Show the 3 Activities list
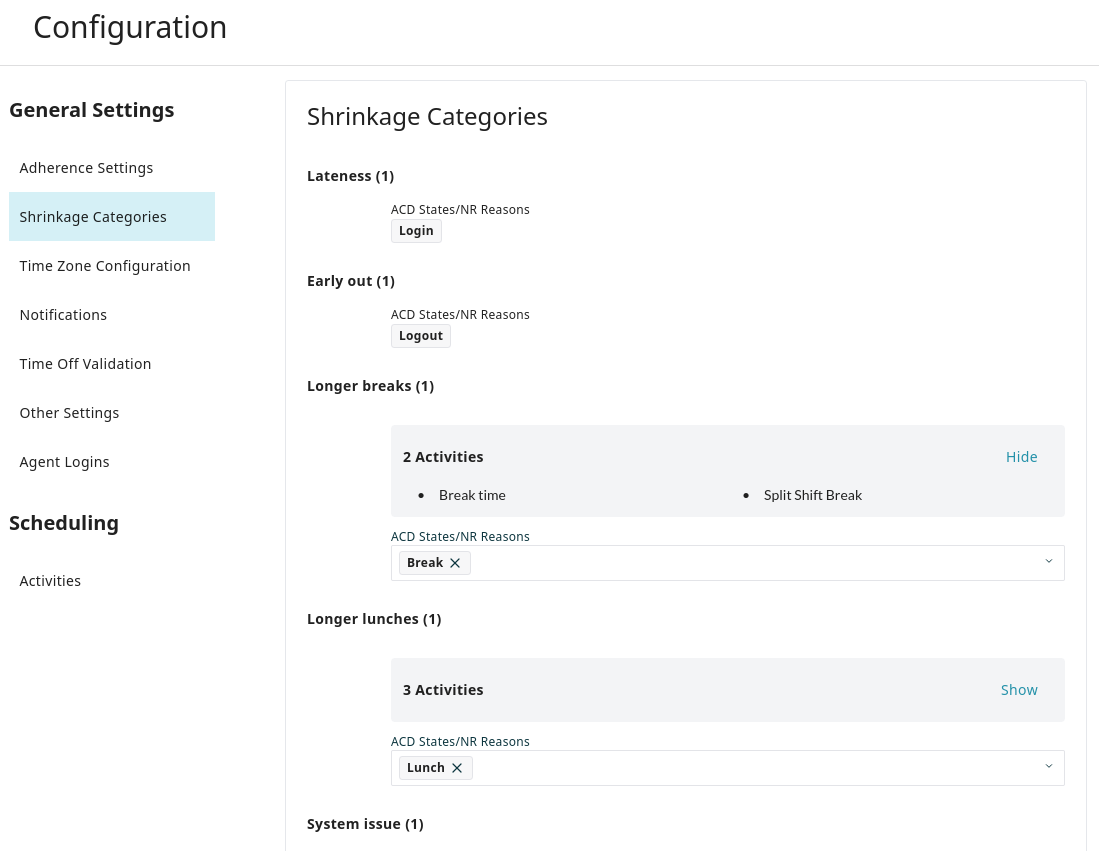This screenshot has width=1099, height=851. point(1019,690)
